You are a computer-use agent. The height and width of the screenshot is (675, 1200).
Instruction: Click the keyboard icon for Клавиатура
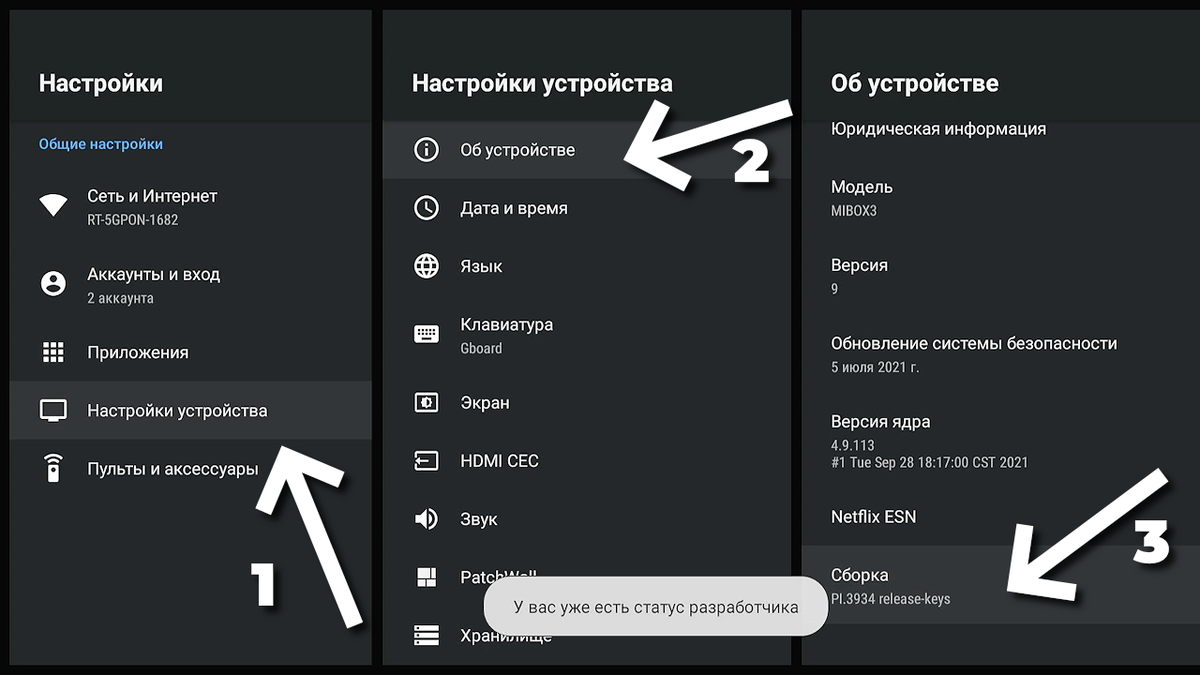coord(428,332)
